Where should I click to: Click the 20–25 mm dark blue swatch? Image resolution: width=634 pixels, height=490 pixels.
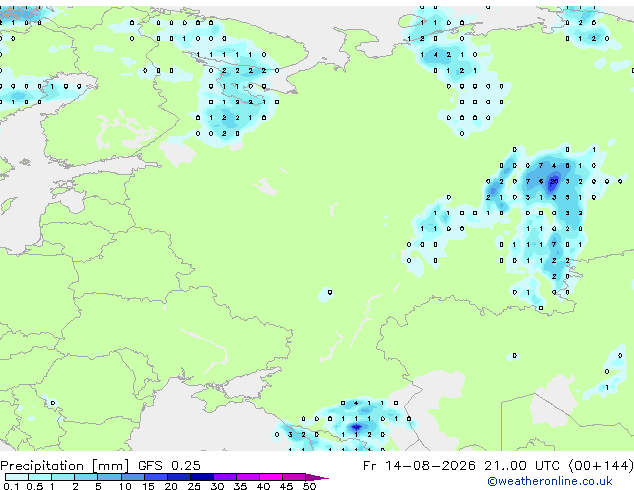click(x=179, y=477)
